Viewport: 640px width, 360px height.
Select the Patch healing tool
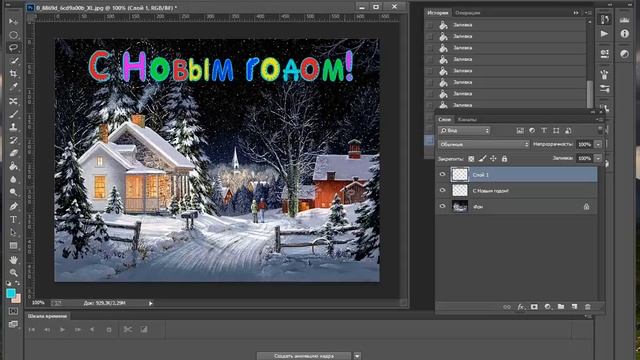(13, 101)
